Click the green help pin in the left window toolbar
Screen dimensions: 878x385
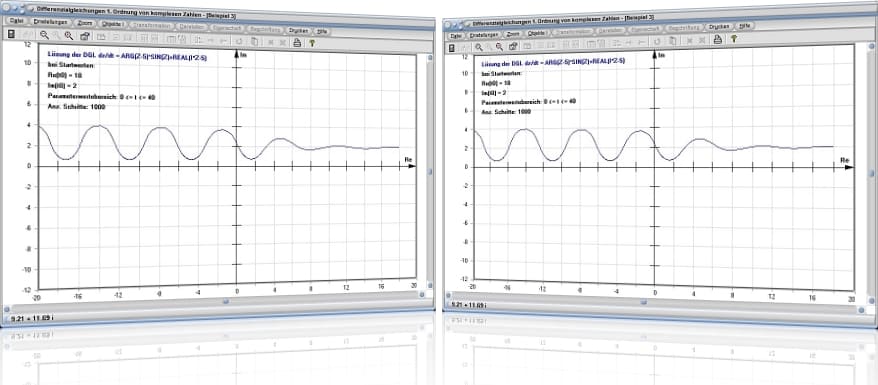(312, 43)
